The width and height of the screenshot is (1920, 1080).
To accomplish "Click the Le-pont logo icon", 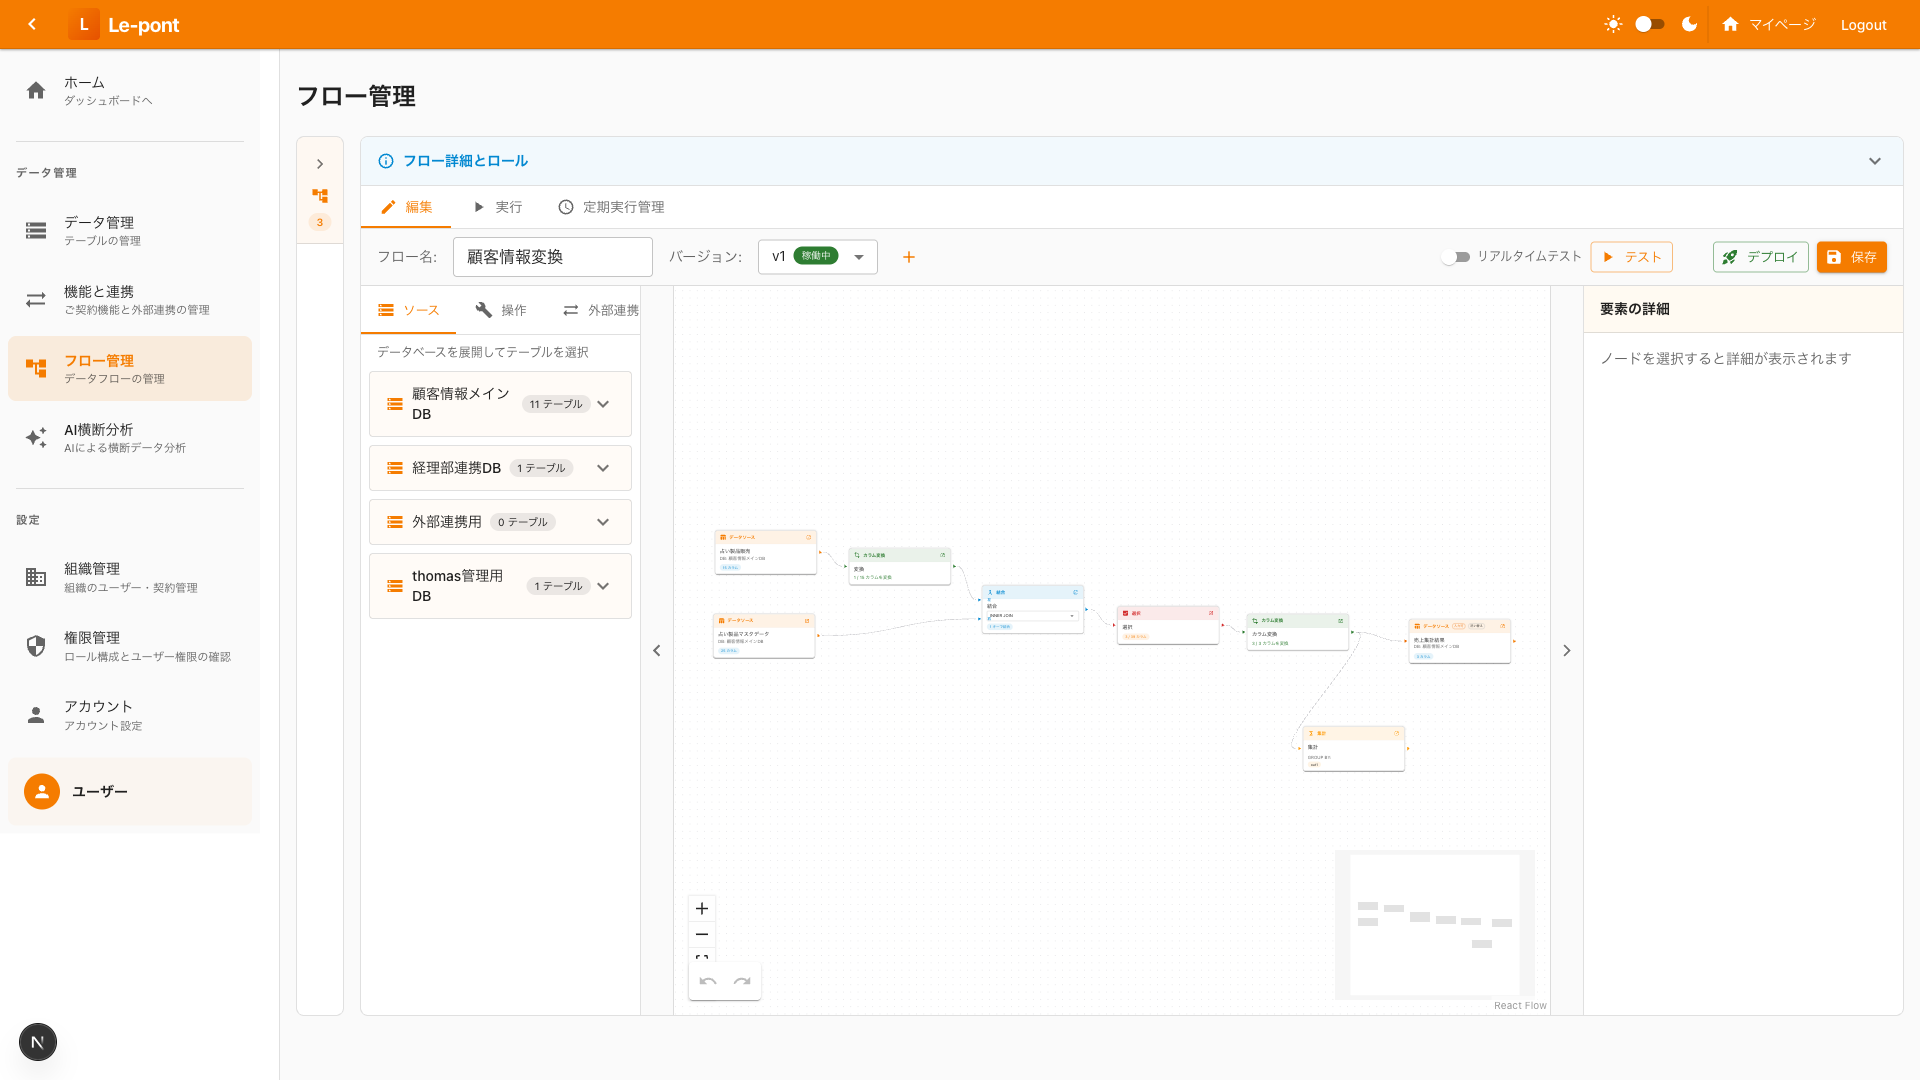I will (84, 24).
